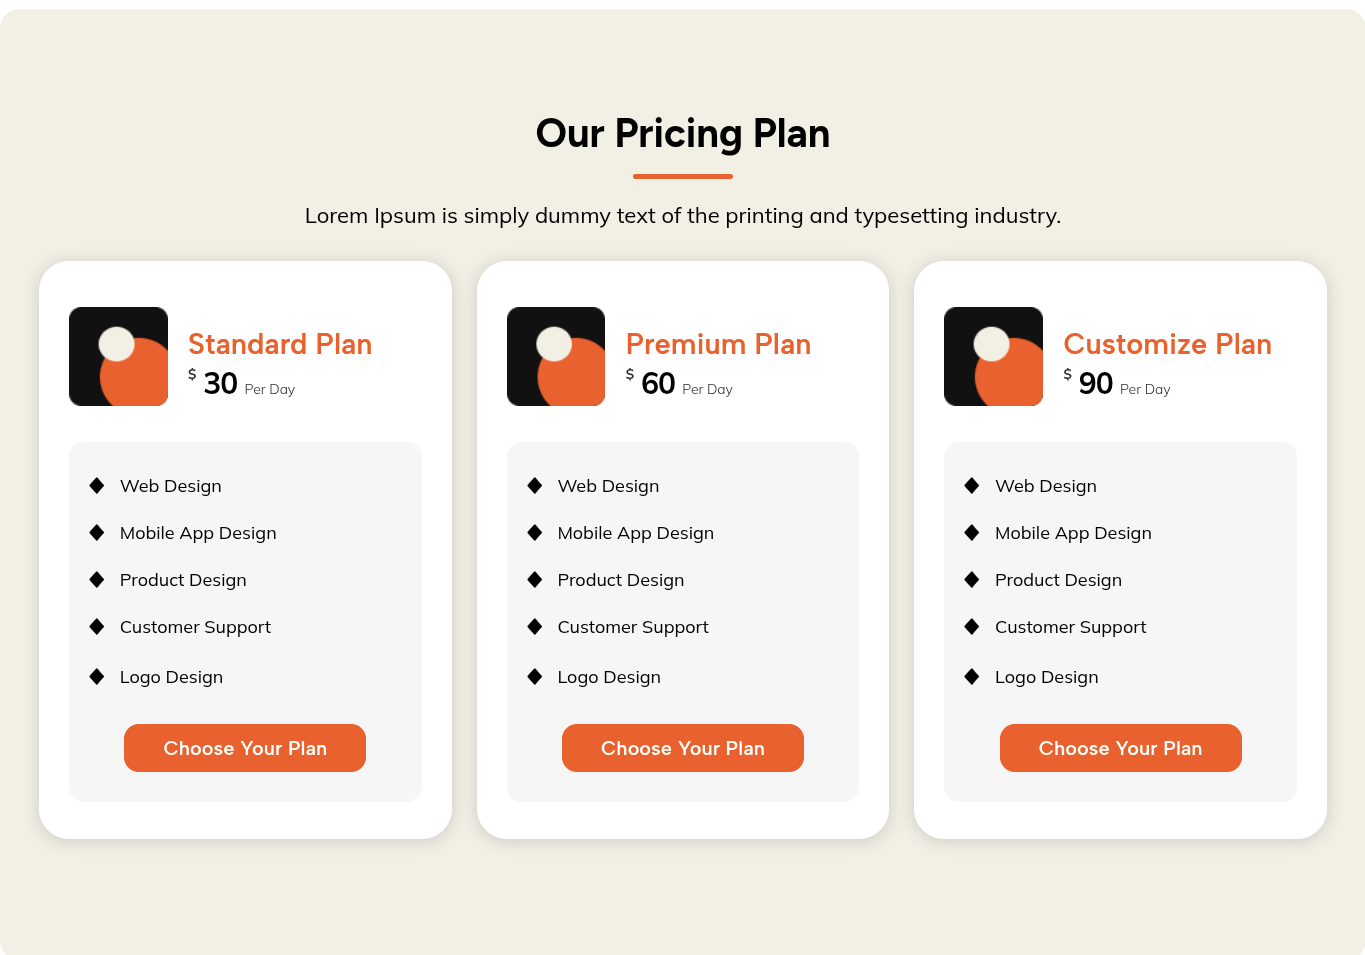
Task: Click Mobile App Design in Customize Plan
Action: [x=1073, y=533]
